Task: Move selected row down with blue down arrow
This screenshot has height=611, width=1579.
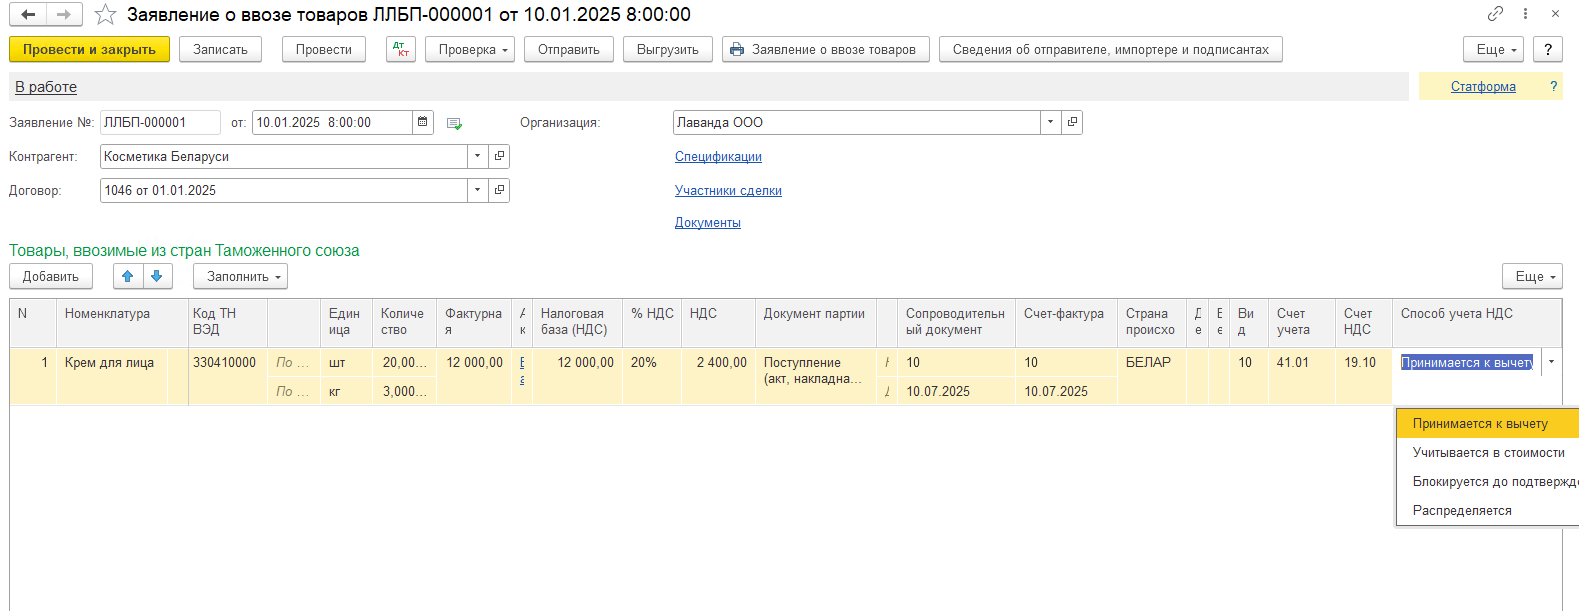Action: coord(157,276)
